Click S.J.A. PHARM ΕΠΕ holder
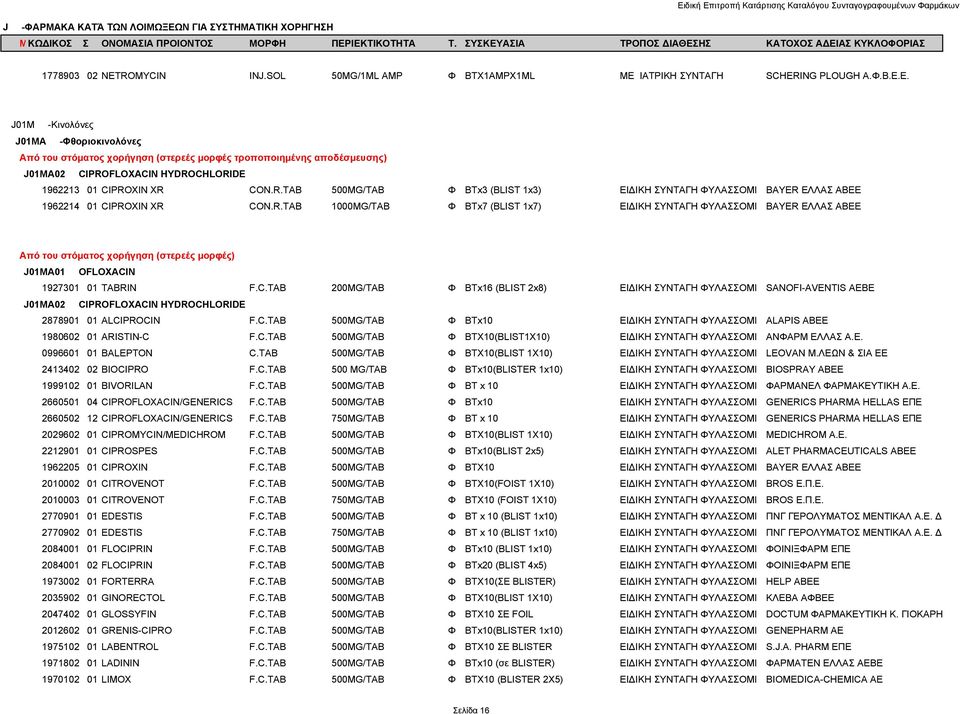The width and height of the screenshot is (960, 714). click(x=809, y=647)
